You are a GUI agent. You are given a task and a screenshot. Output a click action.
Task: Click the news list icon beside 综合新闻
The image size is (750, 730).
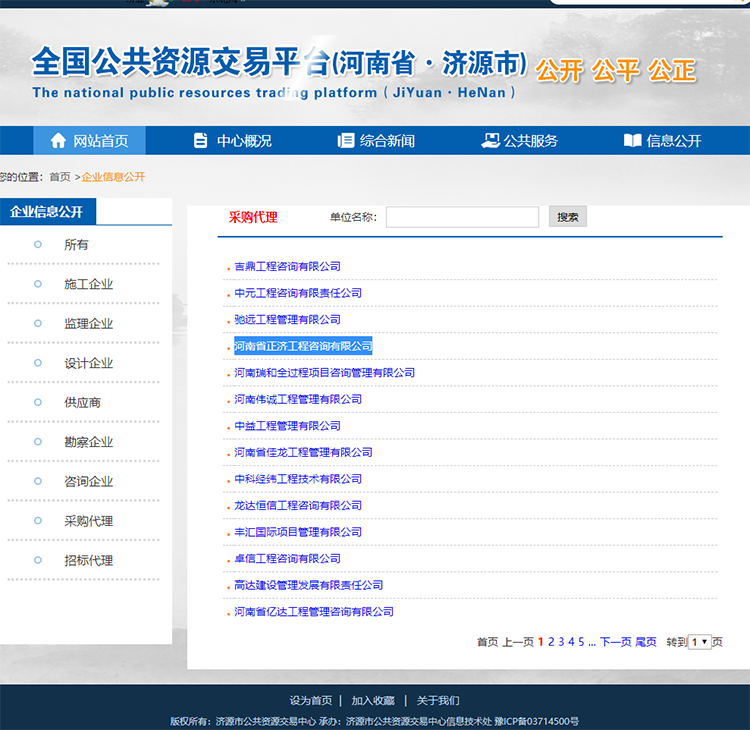[x=346, y=141]
